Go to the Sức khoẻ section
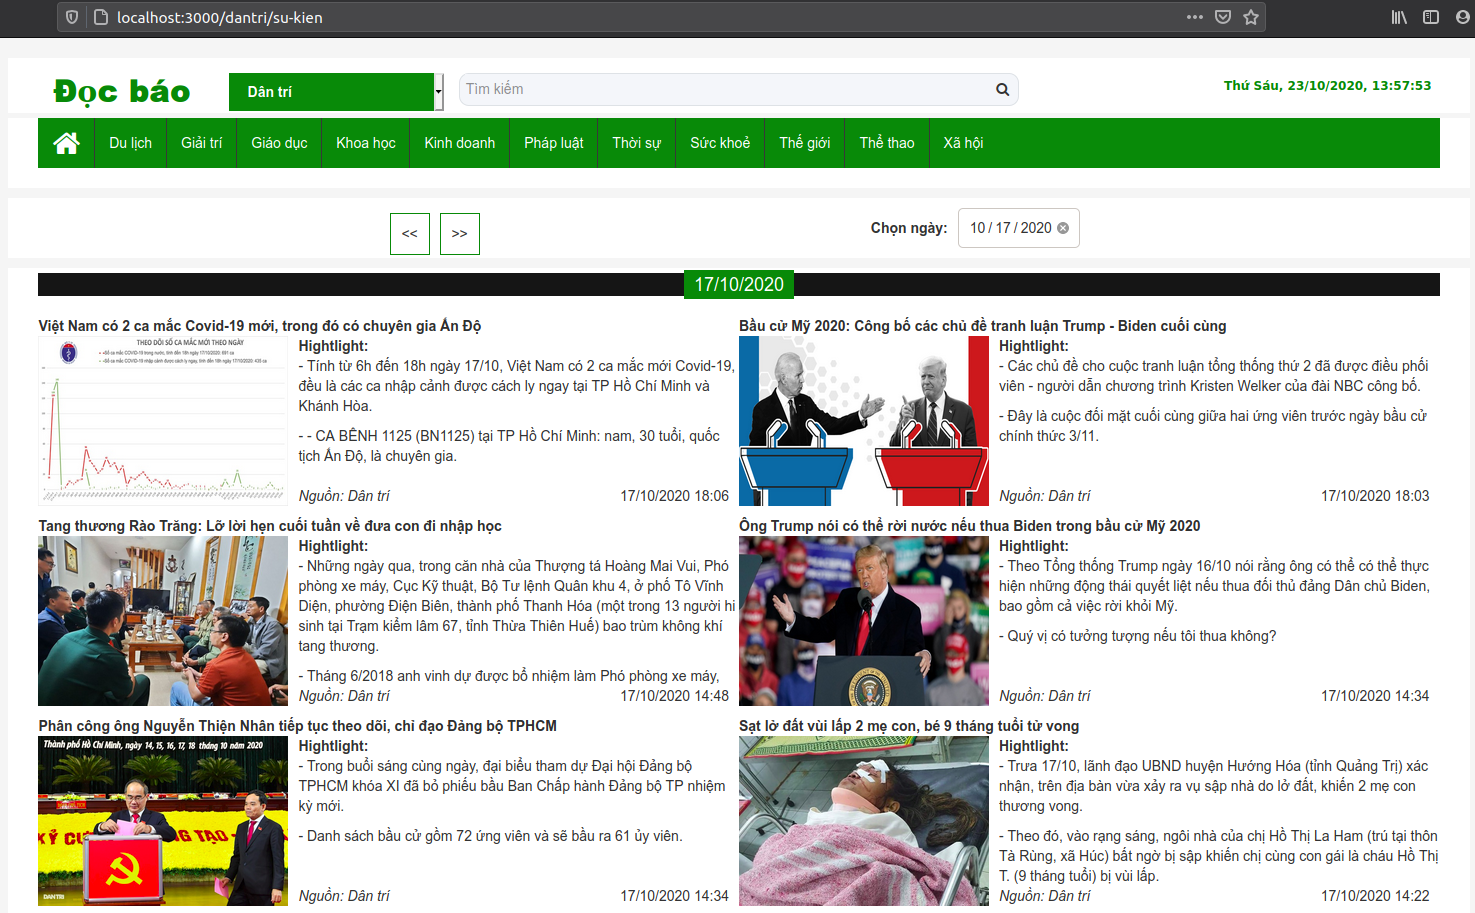1475x913 pixels. 720,143
